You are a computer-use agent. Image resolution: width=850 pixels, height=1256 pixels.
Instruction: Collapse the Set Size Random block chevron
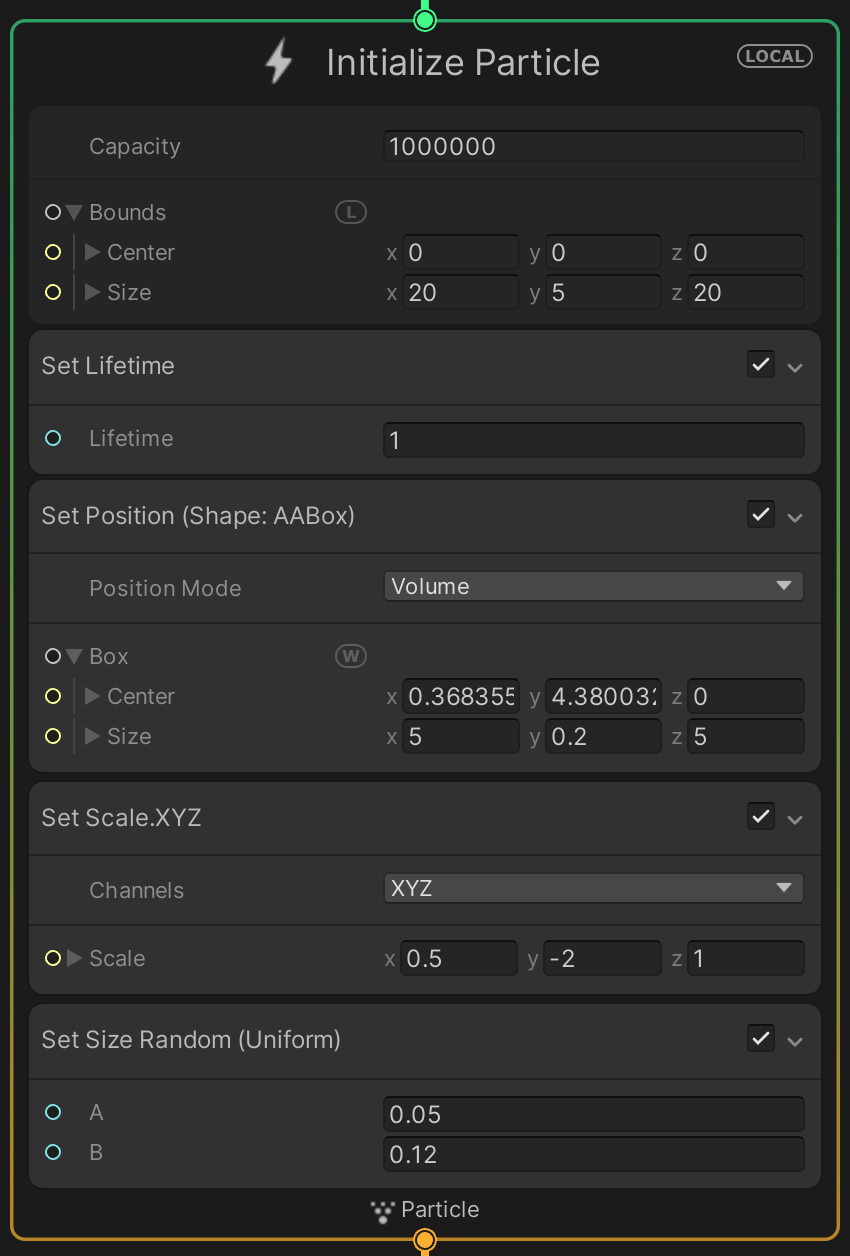click(x=795, y=1041)
